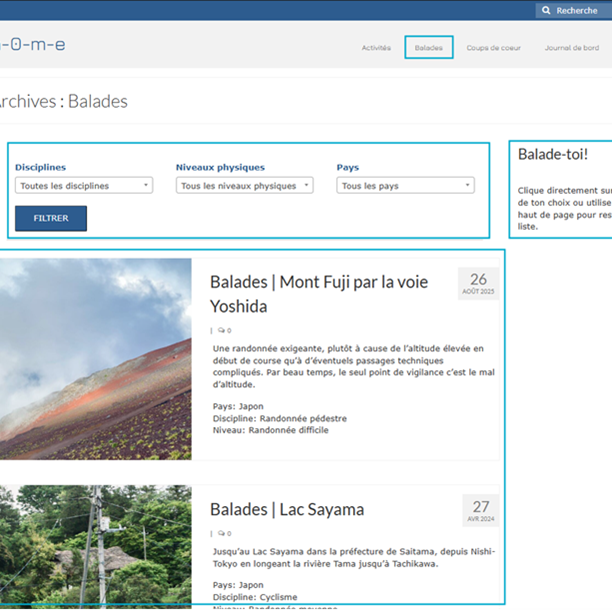Expand the Tous les pays dropdown
Screen dimensions: 612x612
point(406,185)
